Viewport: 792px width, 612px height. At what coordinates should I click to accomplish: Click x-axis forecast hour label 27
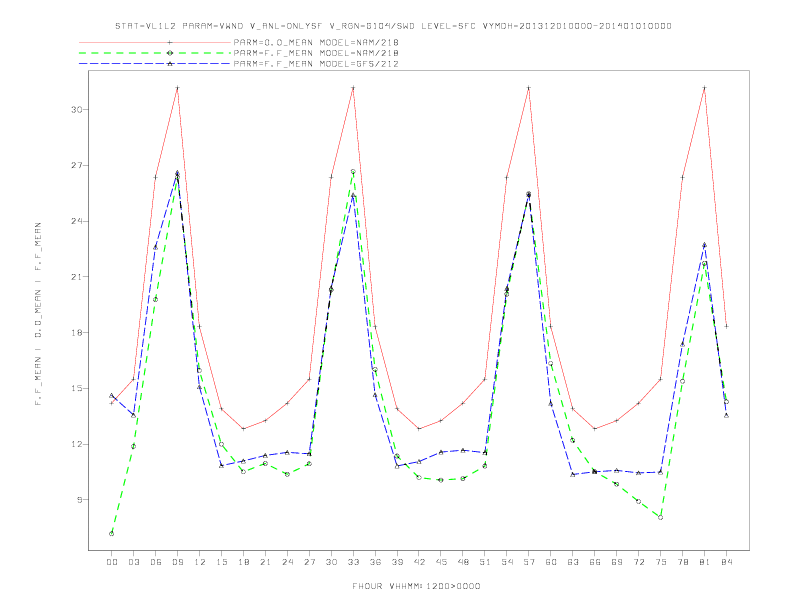click(x=309, y=562)
